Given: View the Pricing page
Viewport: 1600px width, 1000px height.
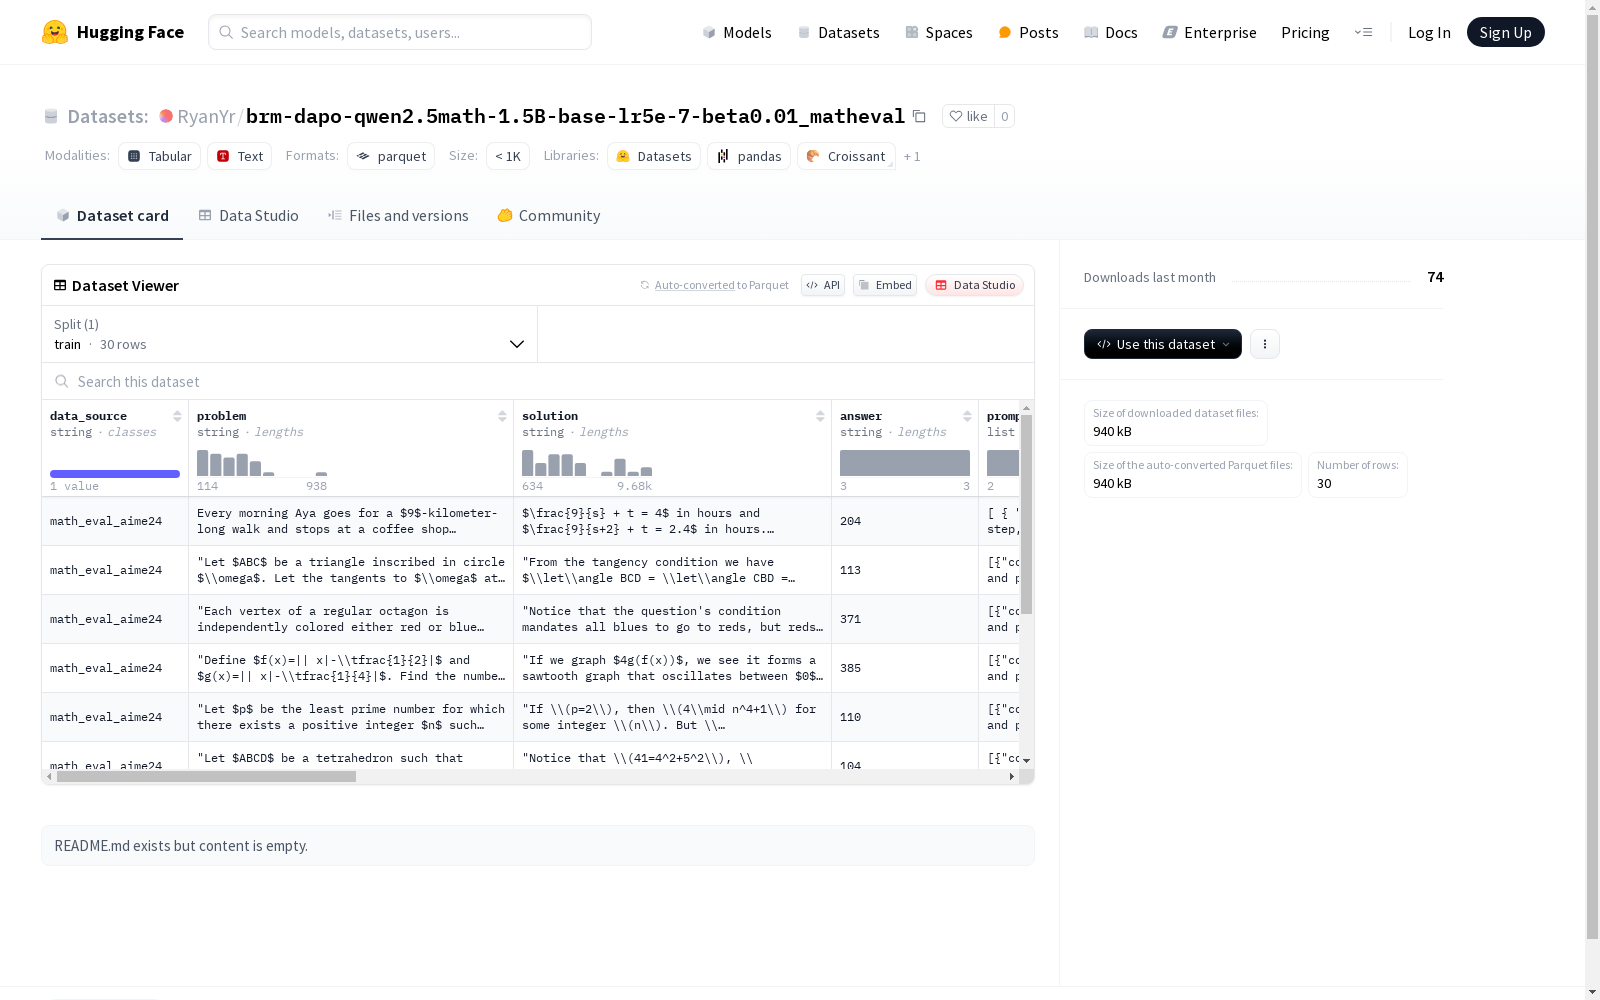Looking at the screenshot, I should [x=1305, y=32].
